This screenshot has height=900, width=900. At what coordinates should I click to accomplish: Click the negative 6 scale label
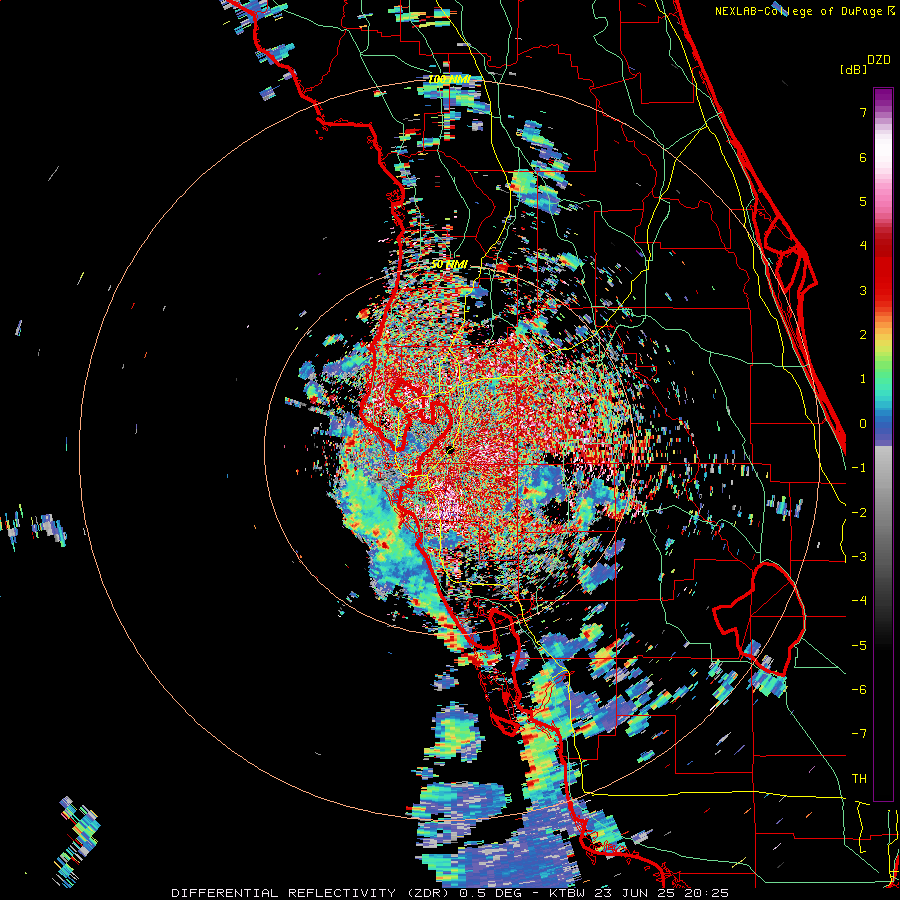tap(859, 690)
